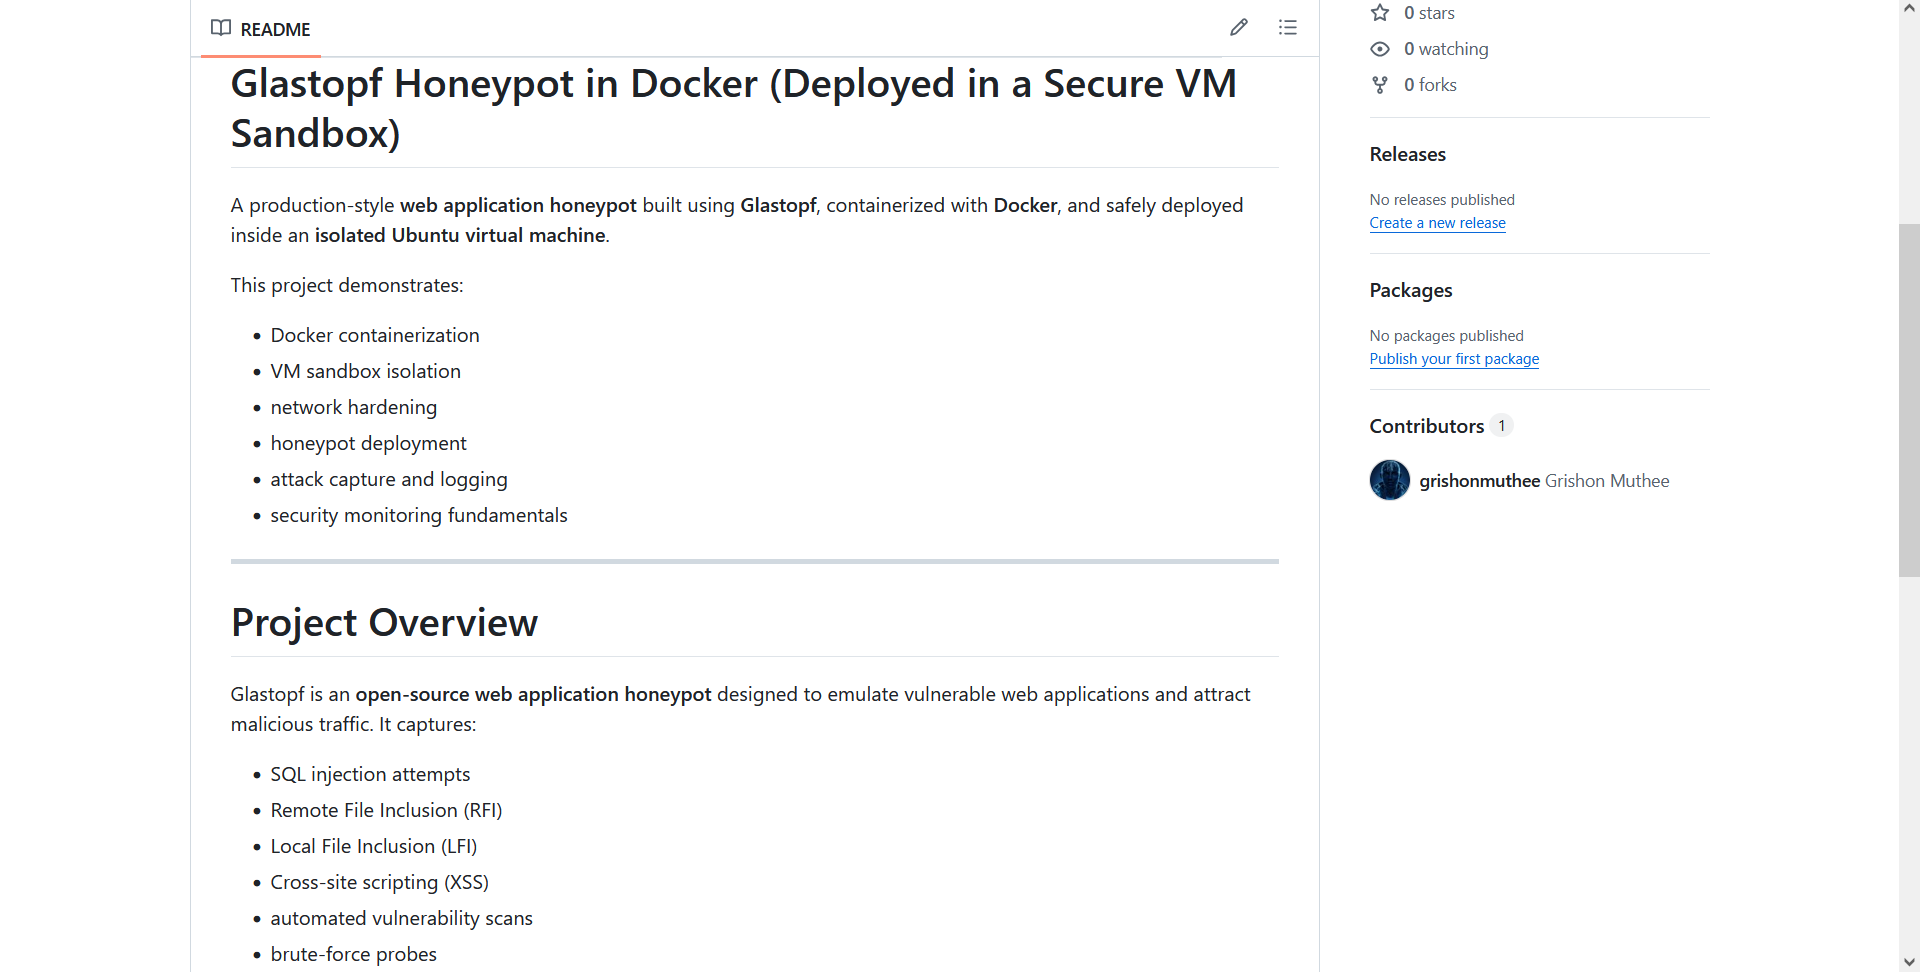Click Create a new release link
The width and height of the screenshot is (1920, 972).
click(1437, 223)
